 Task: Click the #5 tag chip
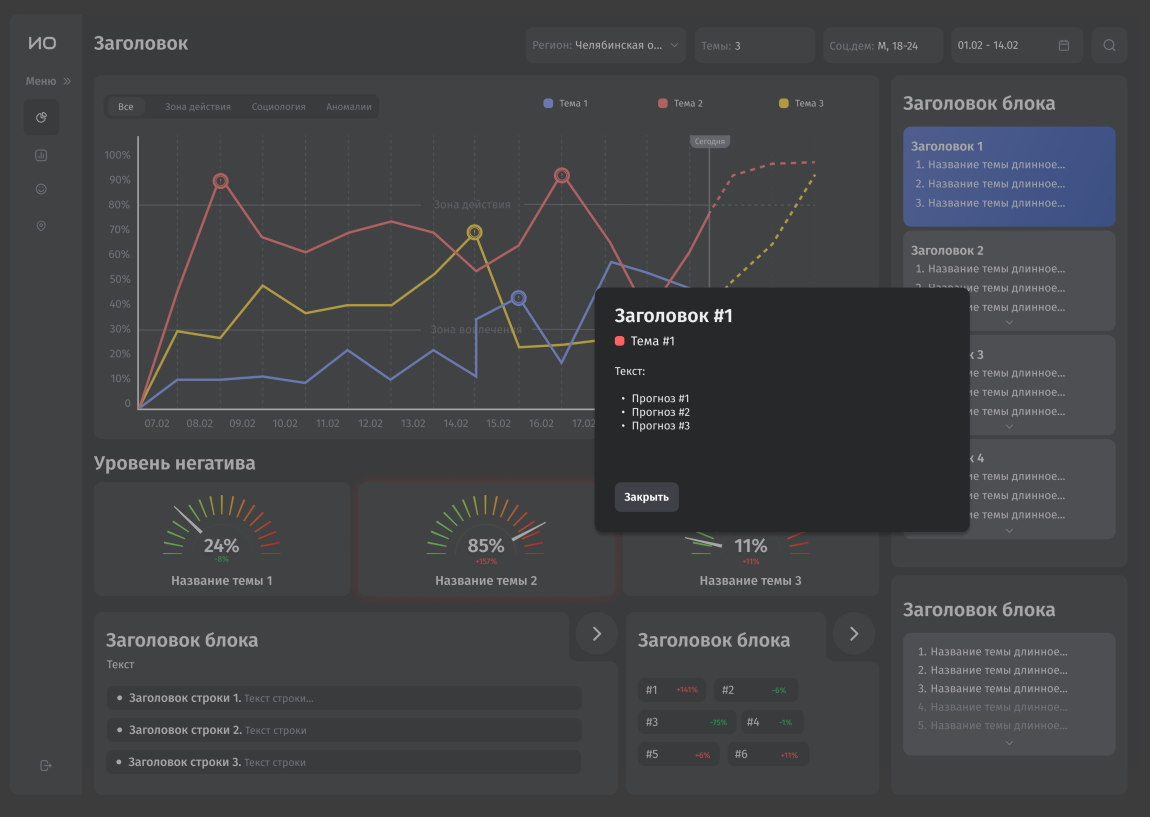coord(678,754)
